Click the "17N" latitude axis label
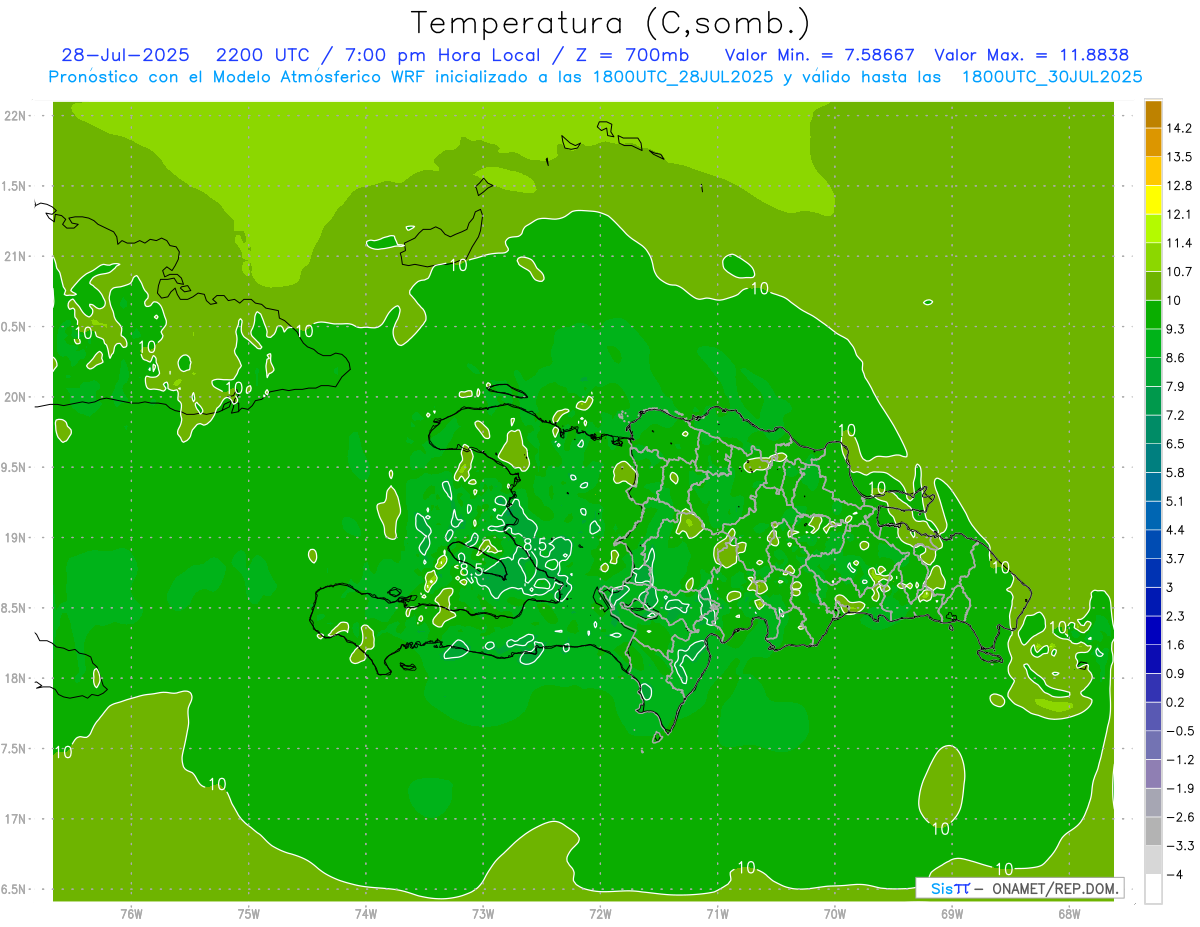This screenshot has height=927, width=1200. point(16,819)
